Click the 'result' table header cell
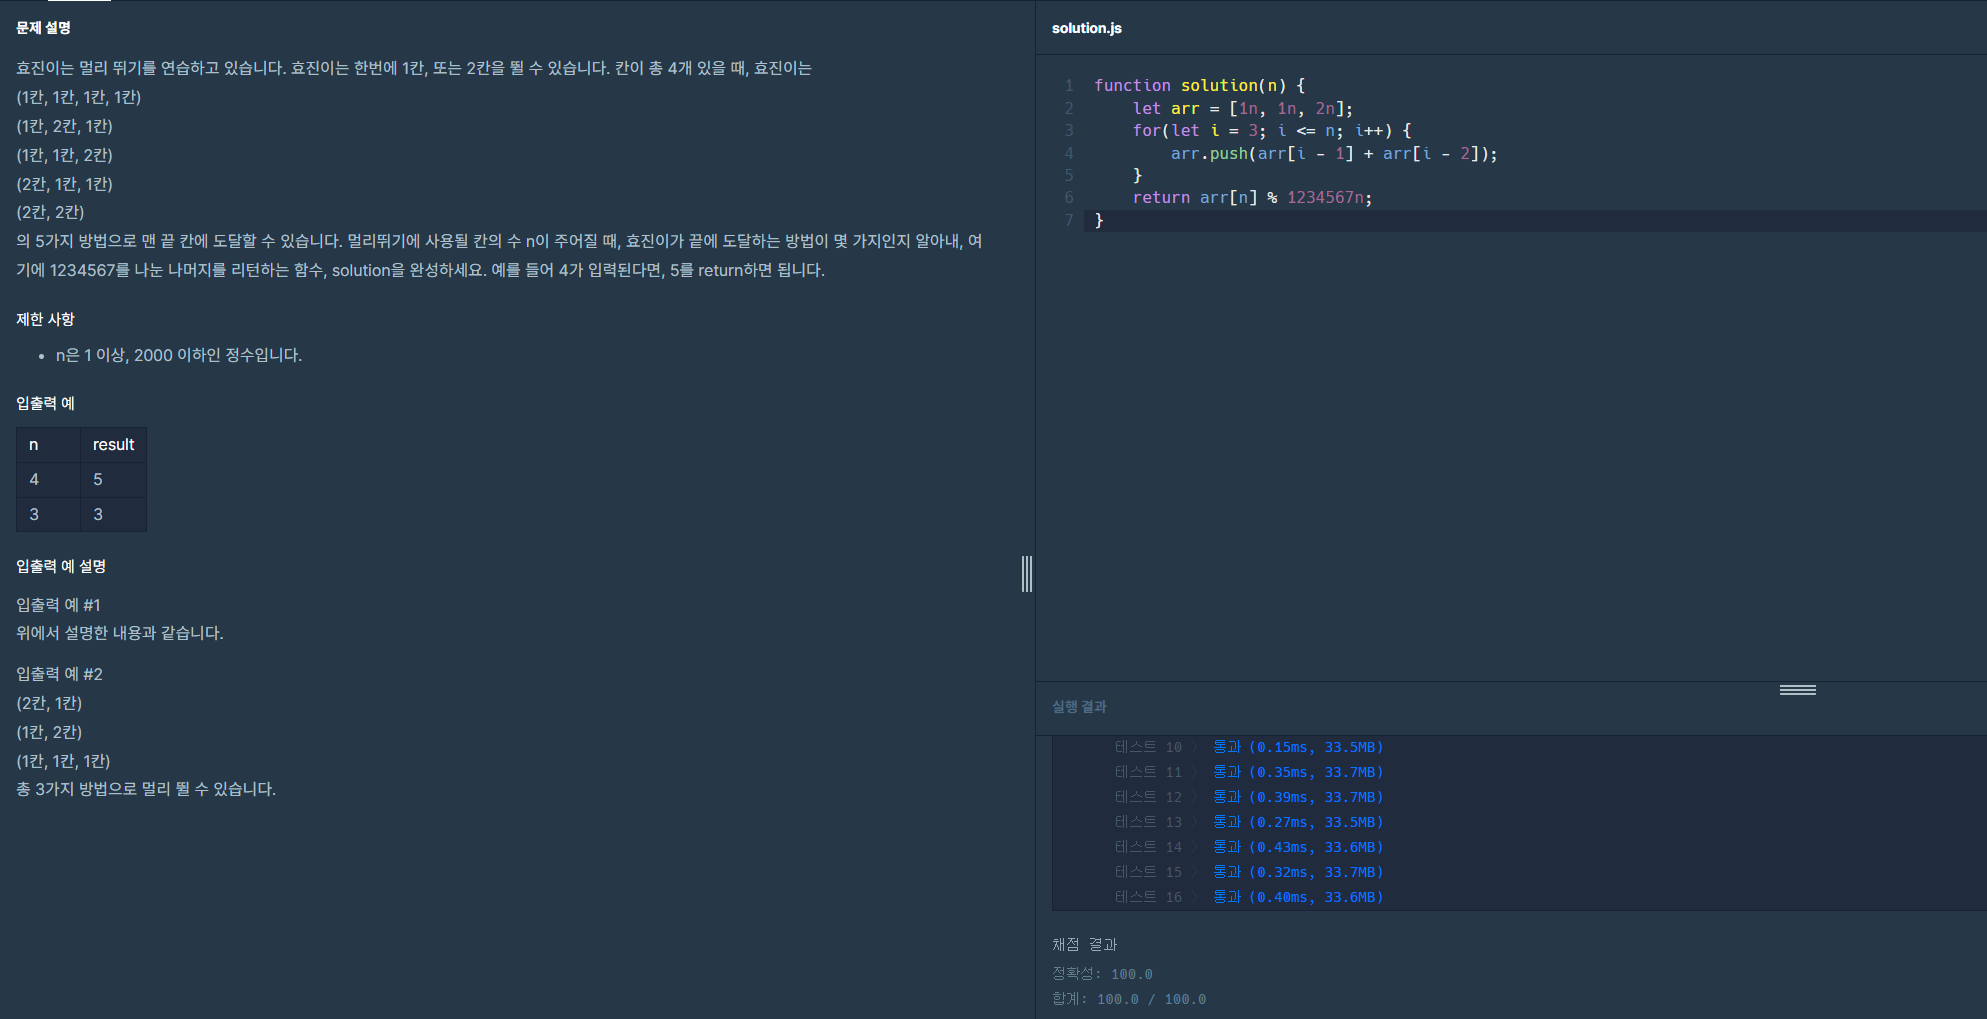 click(113, 445)
